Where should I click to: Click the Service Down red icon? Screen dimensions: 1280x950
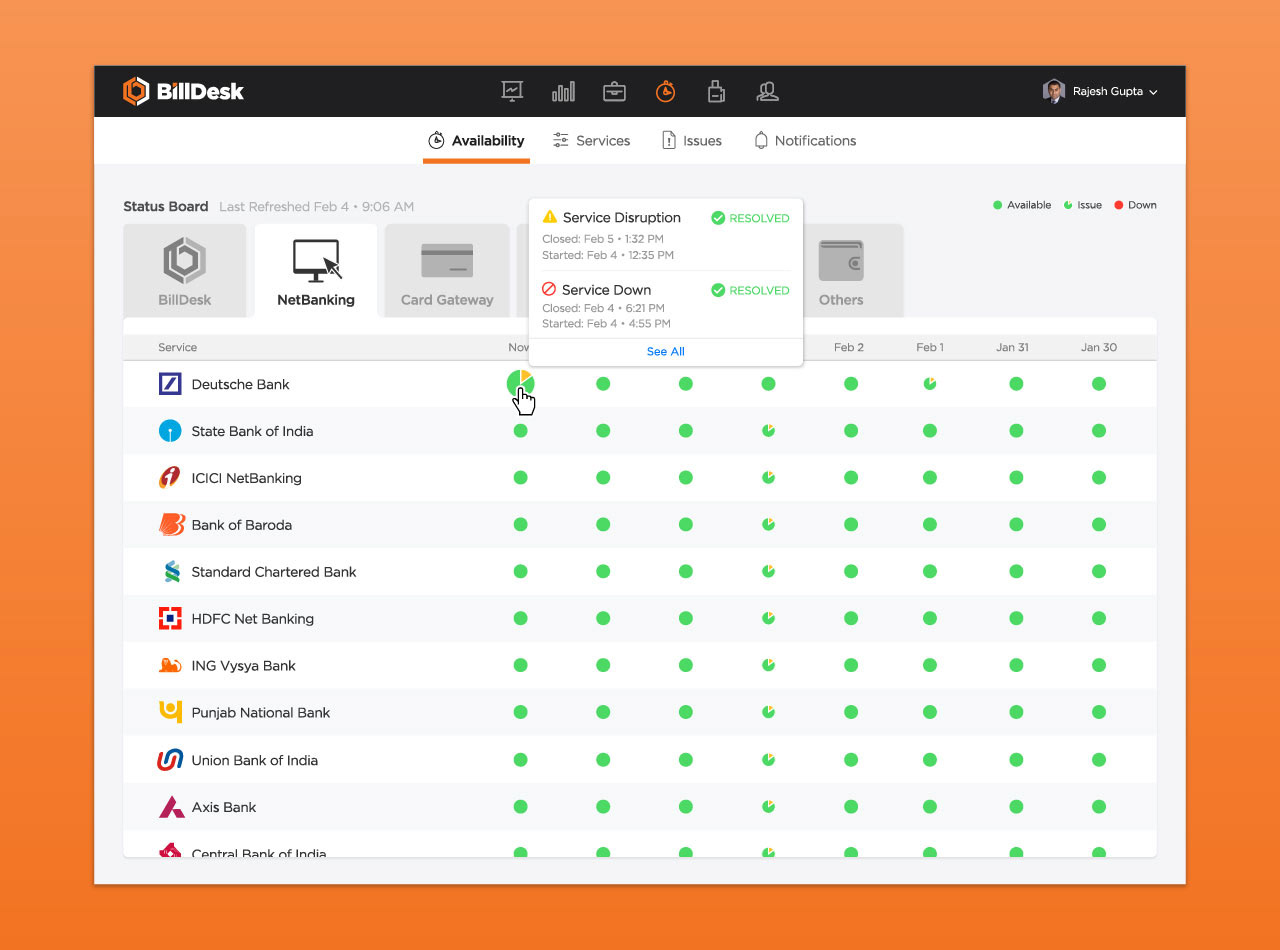click(x=549, y=289)
